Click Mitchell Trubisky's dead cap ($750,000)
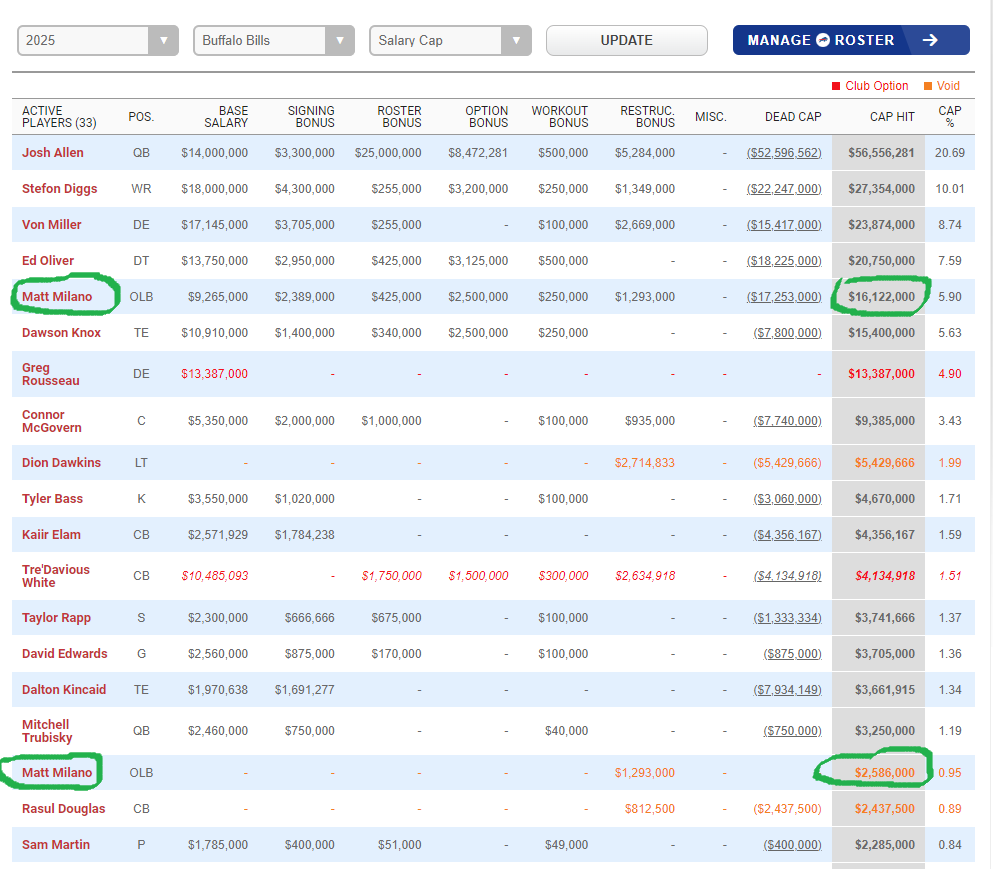This screenshot has width=993, height=869. click(792, 731)
